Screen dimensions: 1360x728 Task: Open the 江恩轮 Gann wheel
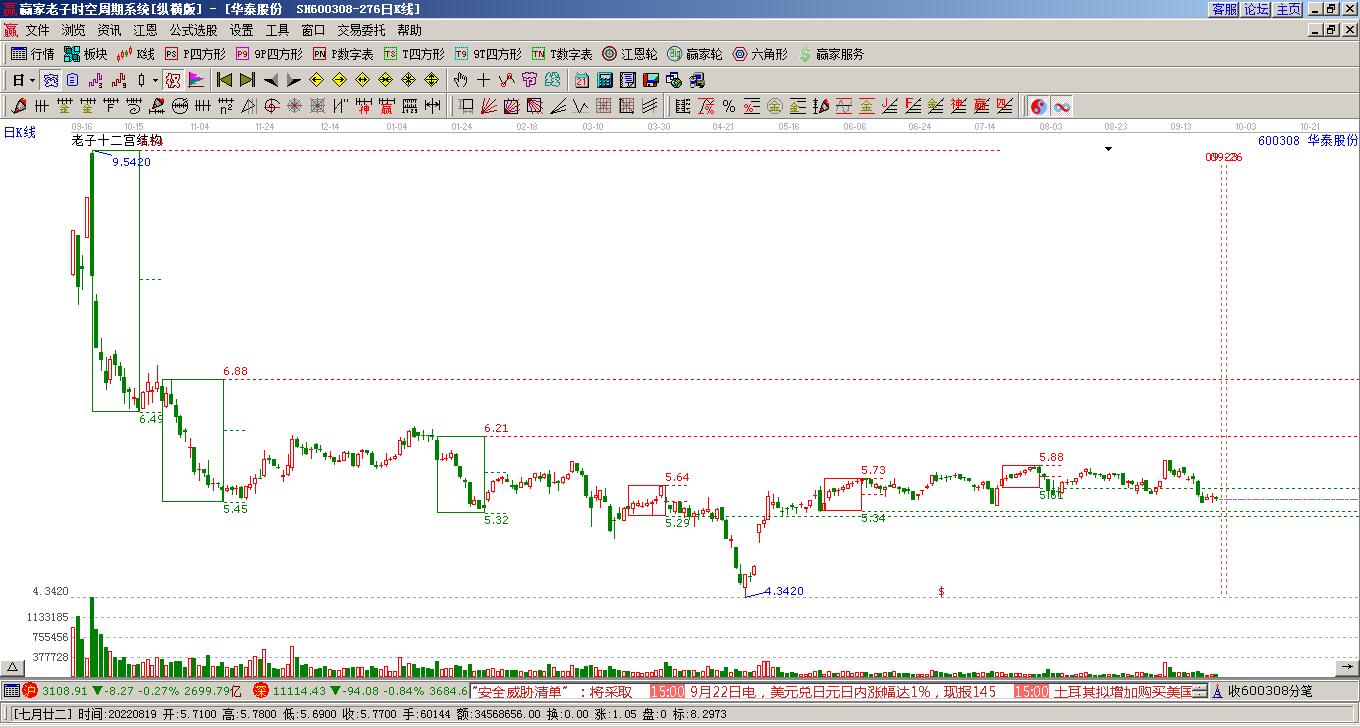pos(630,54)
